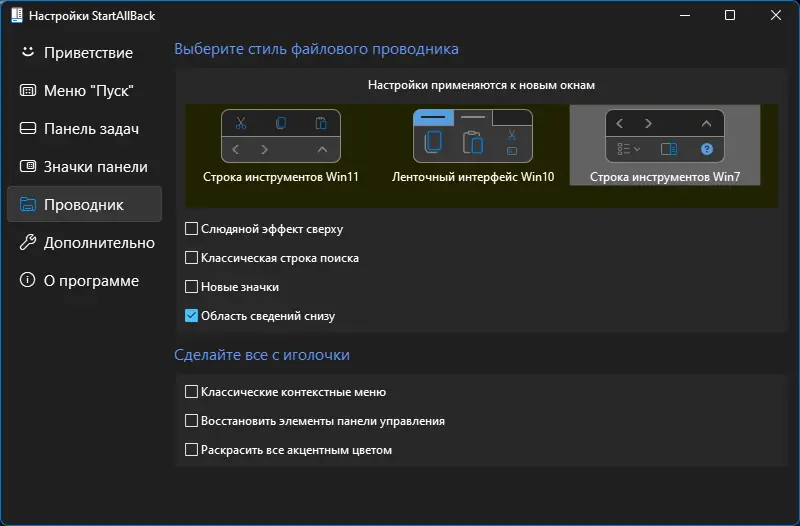Click the info icon beside О программе
Viewport: 800px width, 526px height.
[x=28, y=280]
